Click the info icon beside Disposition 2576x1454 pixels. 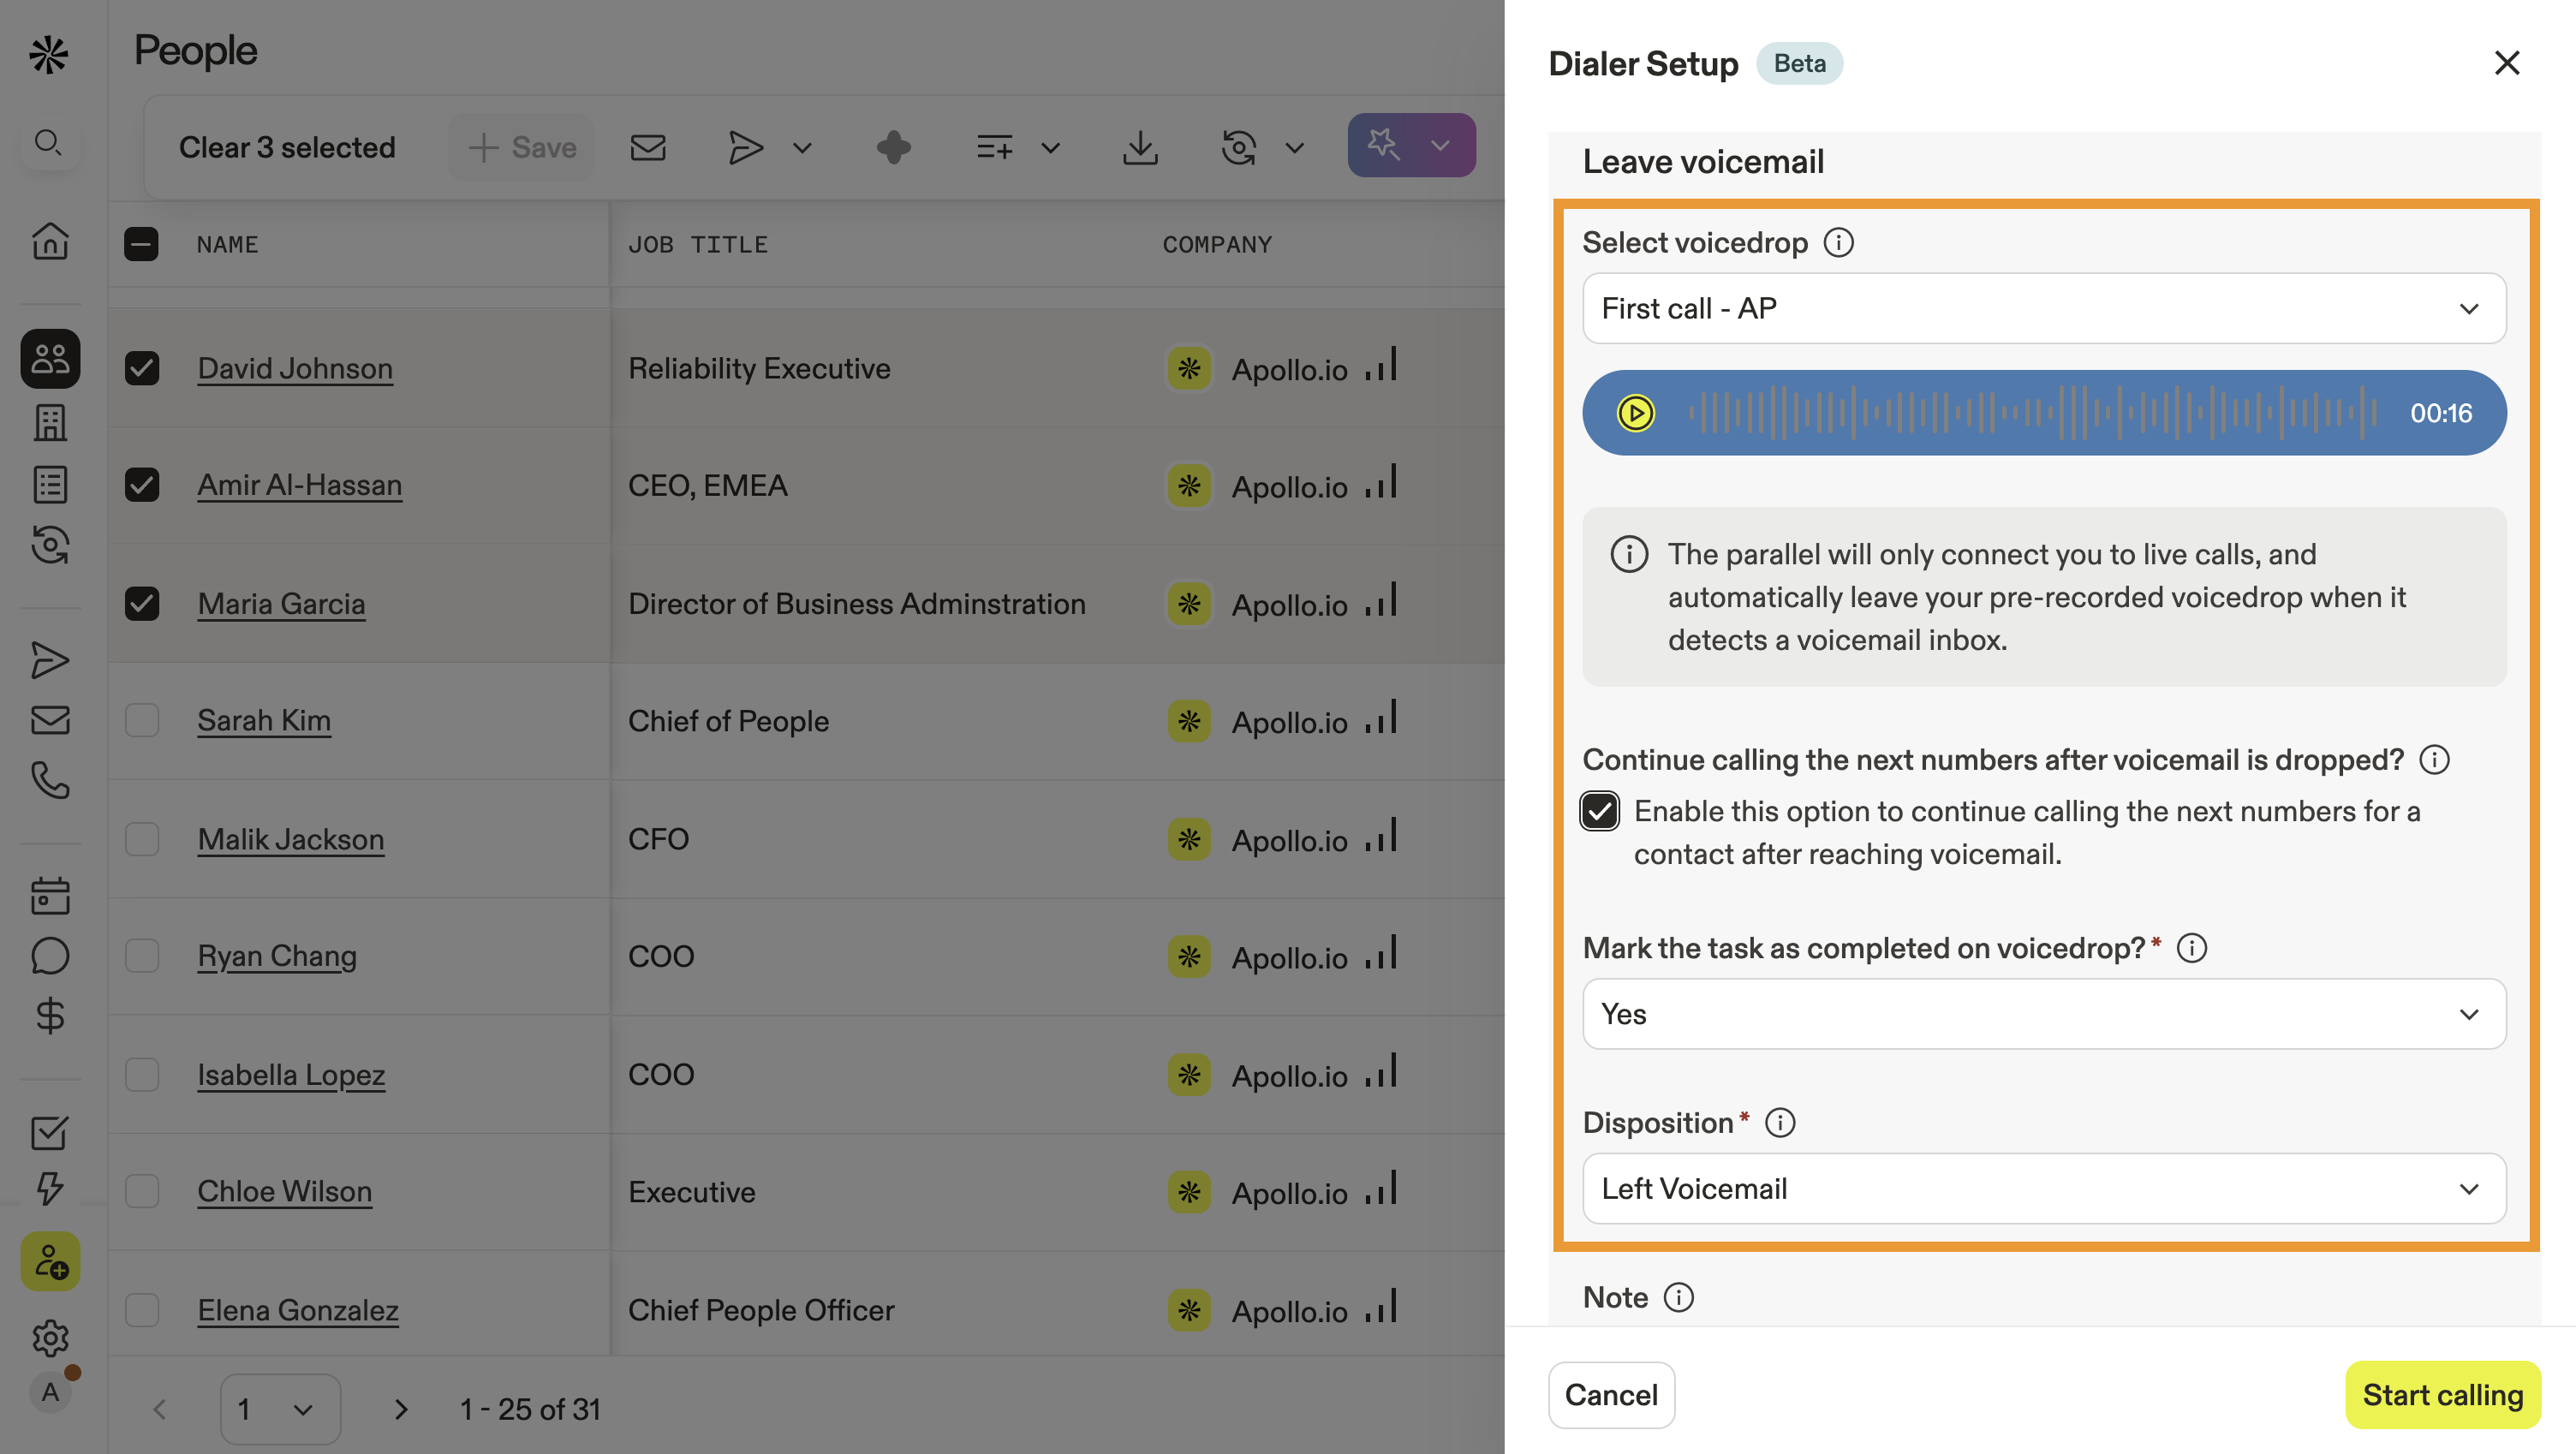1780,1122
